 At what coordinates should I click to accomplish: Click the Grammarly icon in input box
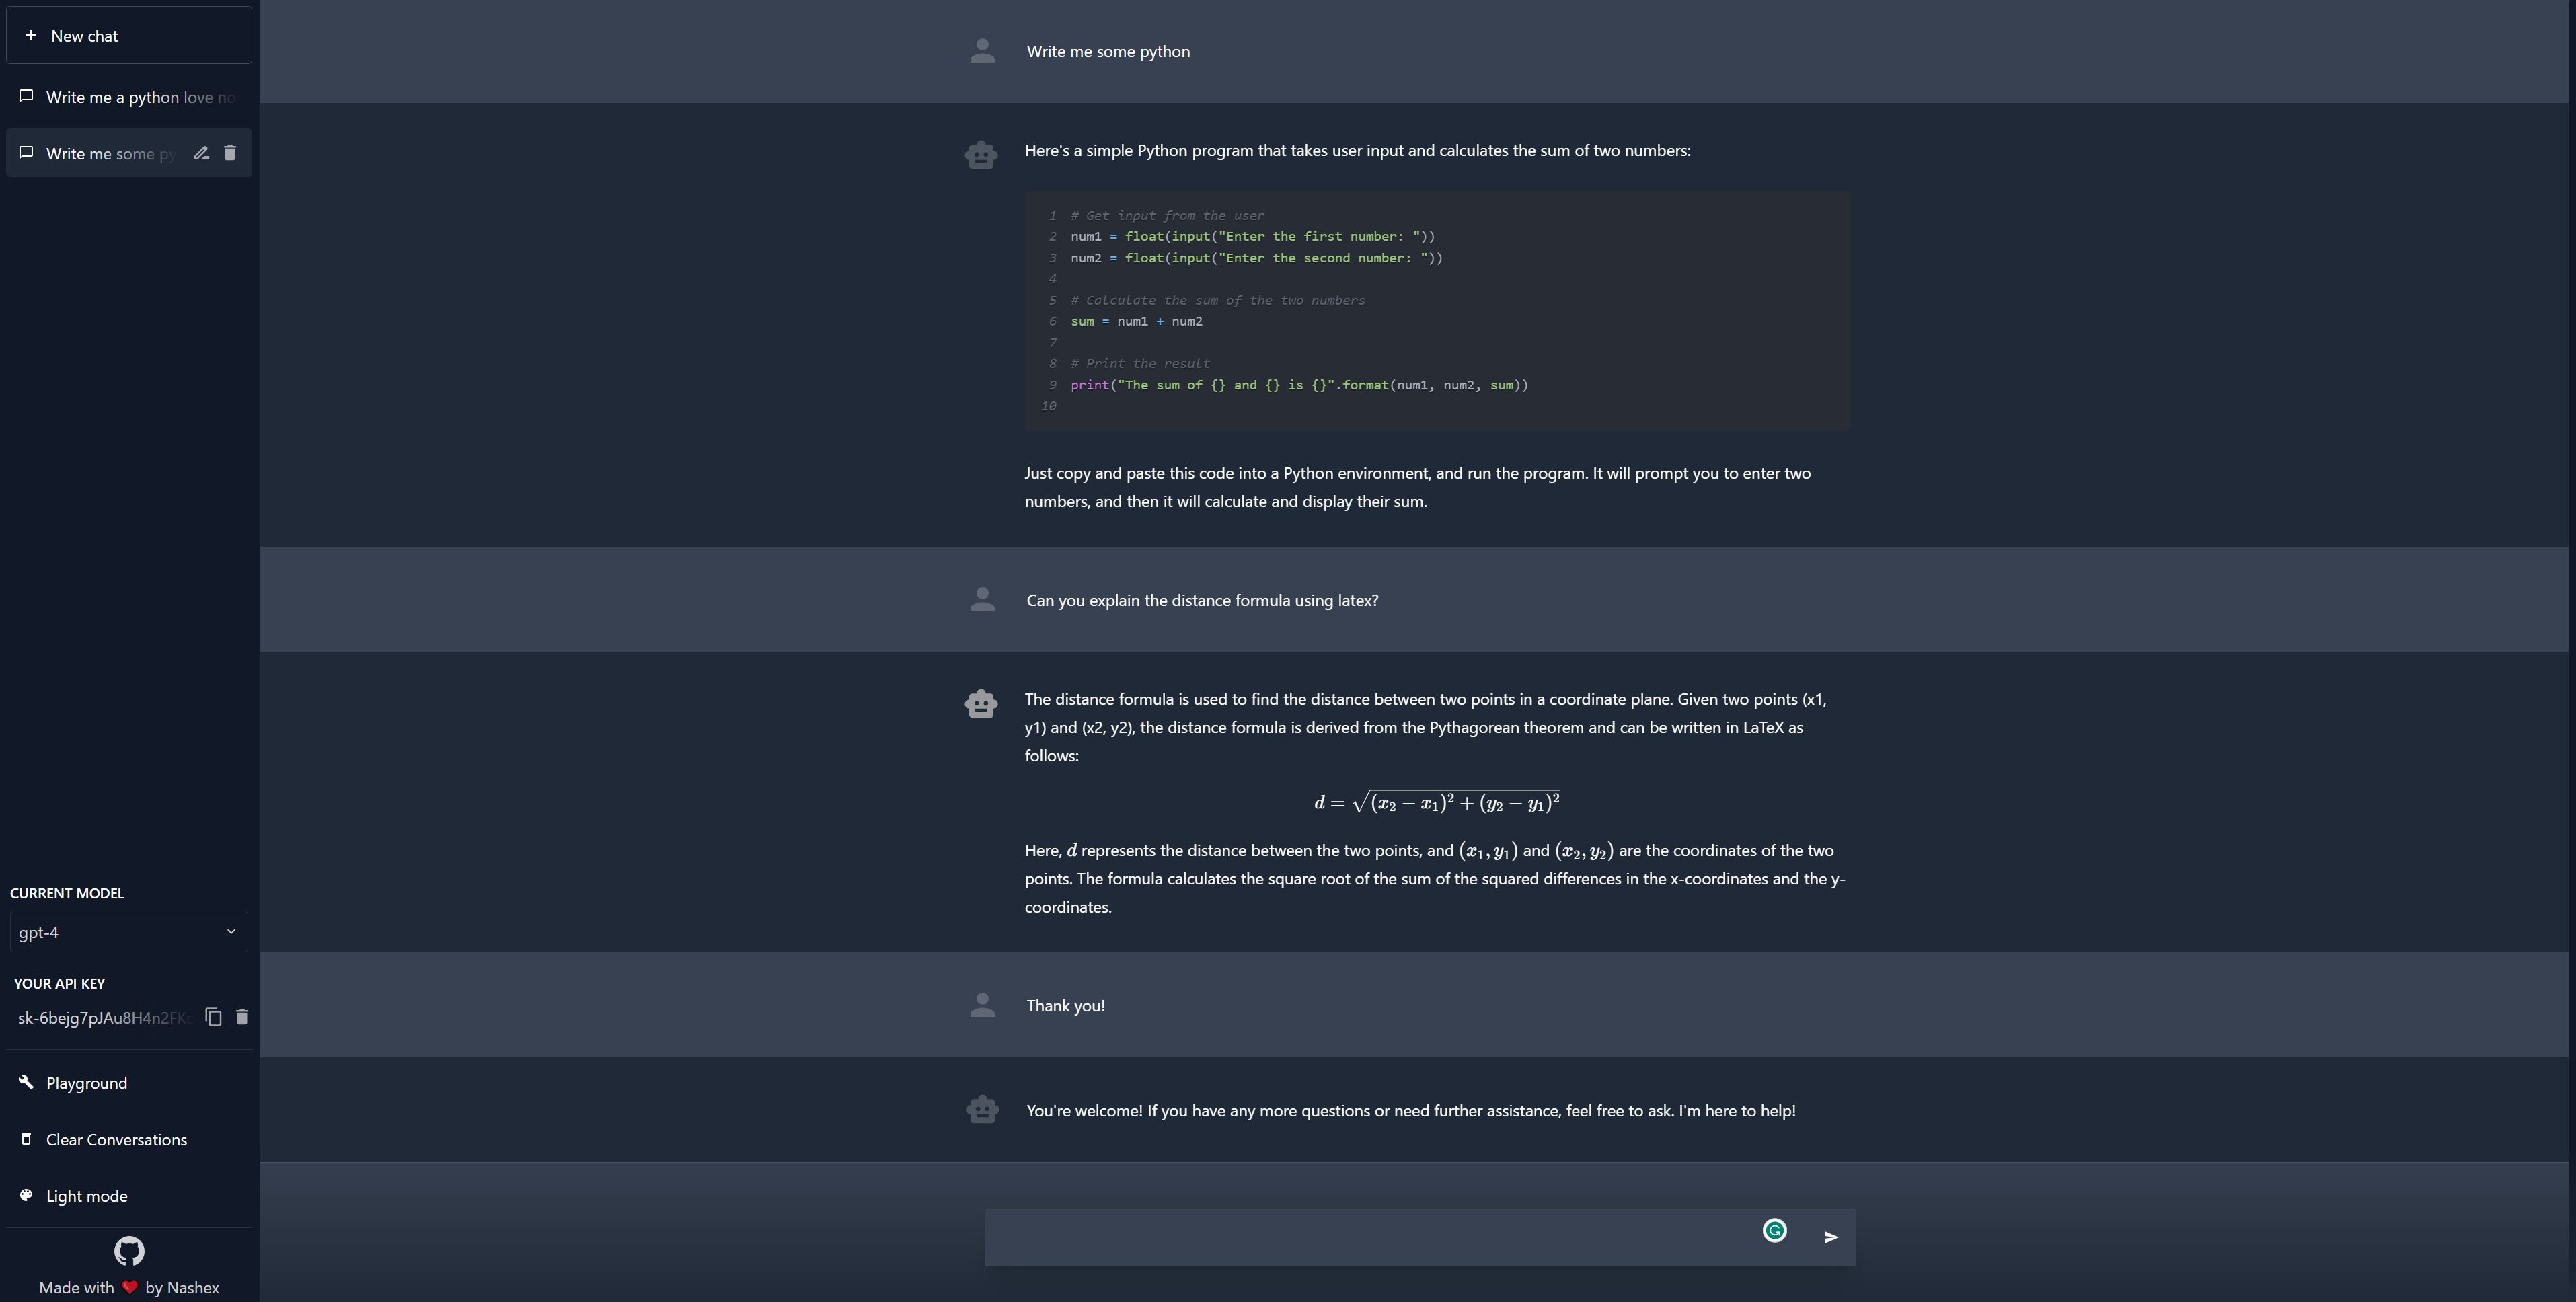[1774, 1231]
